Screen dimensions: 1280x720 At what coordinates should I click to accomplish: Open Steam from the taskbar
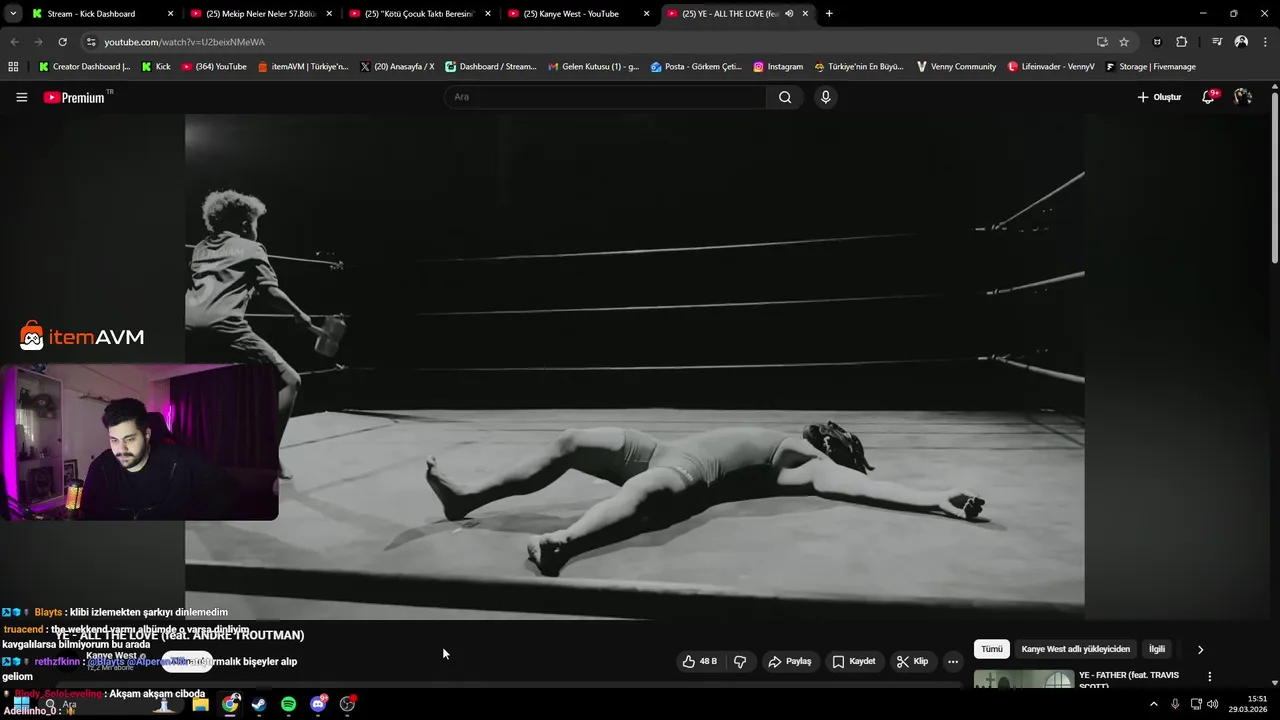259,704
